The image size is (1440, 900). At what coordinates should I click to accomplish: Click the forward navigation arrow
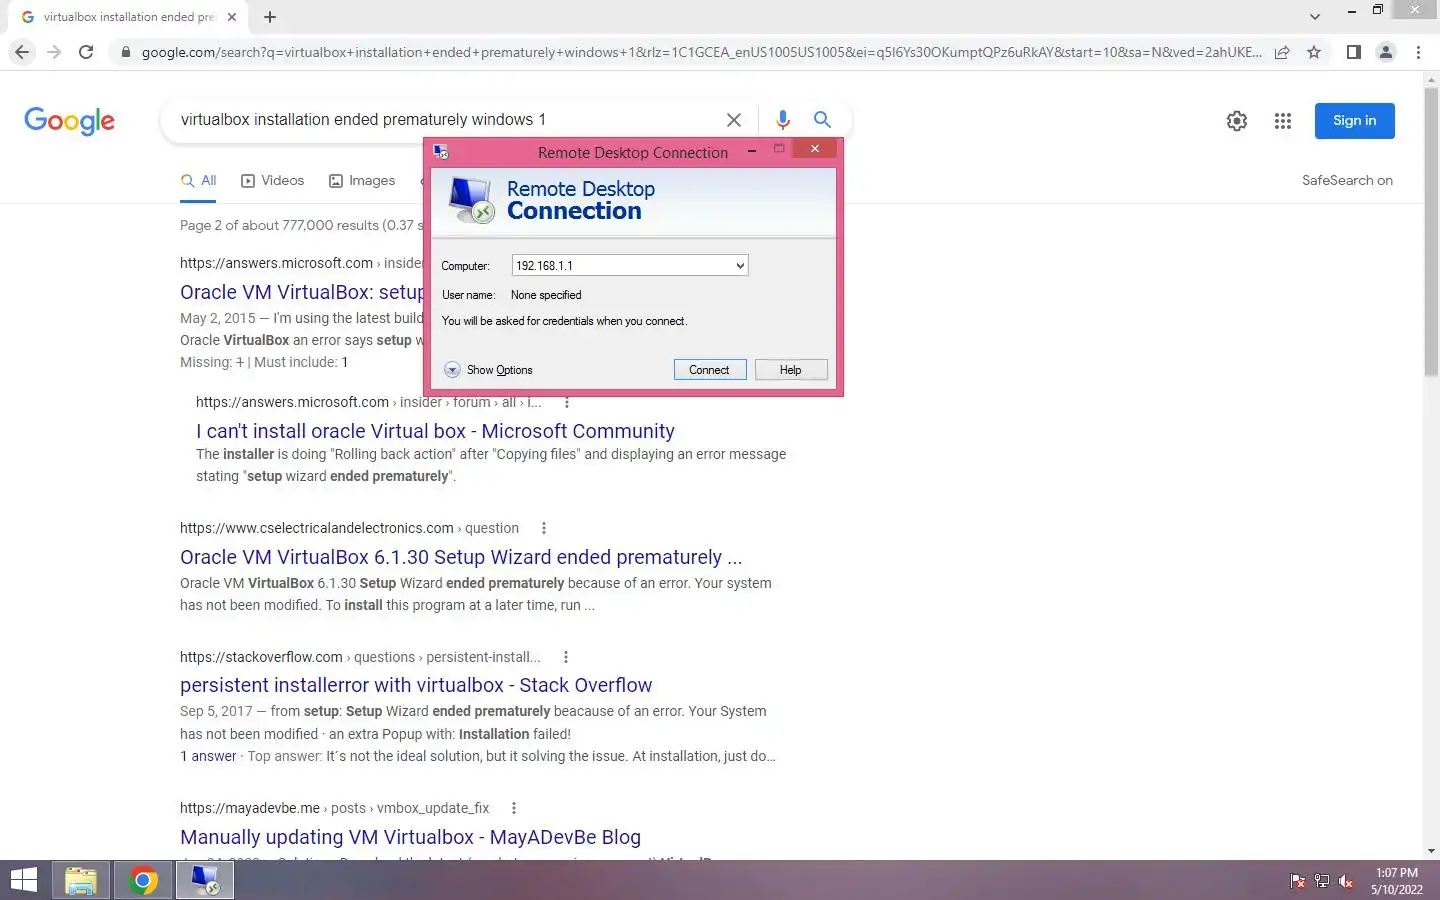pos(54,52)
